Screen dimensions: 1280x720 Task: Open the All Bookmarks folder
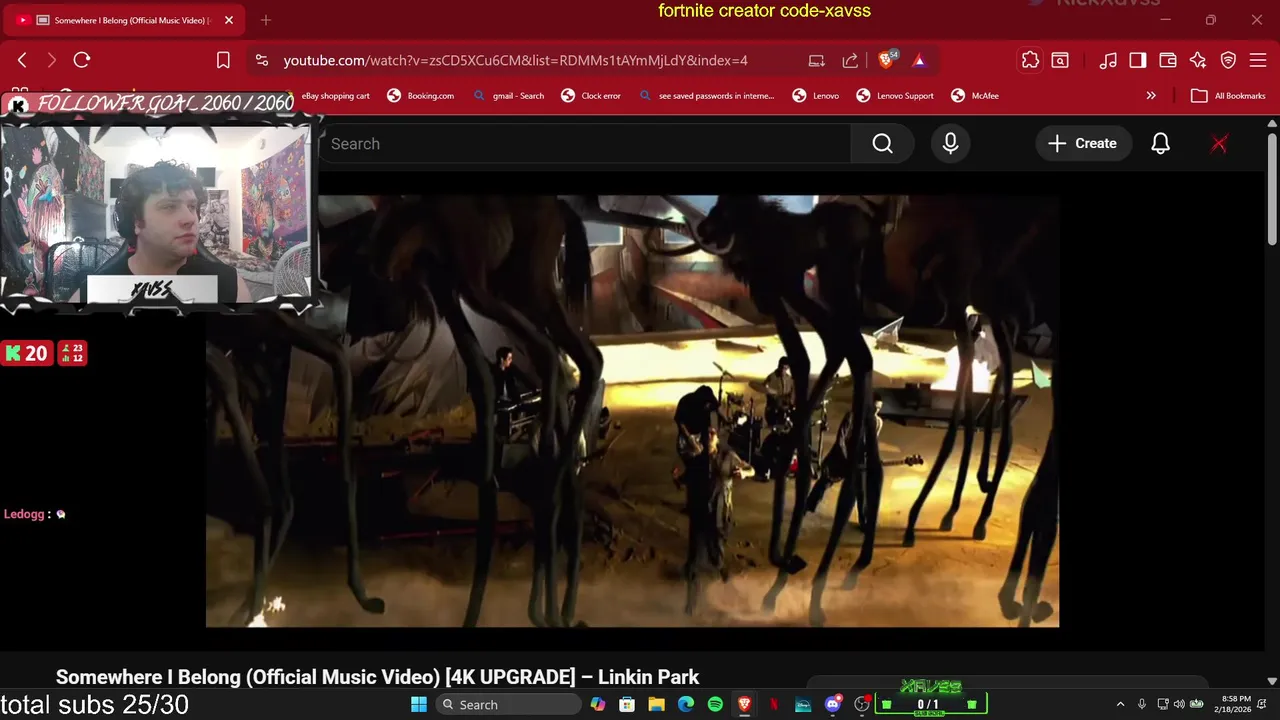(x=1229, y=96)
